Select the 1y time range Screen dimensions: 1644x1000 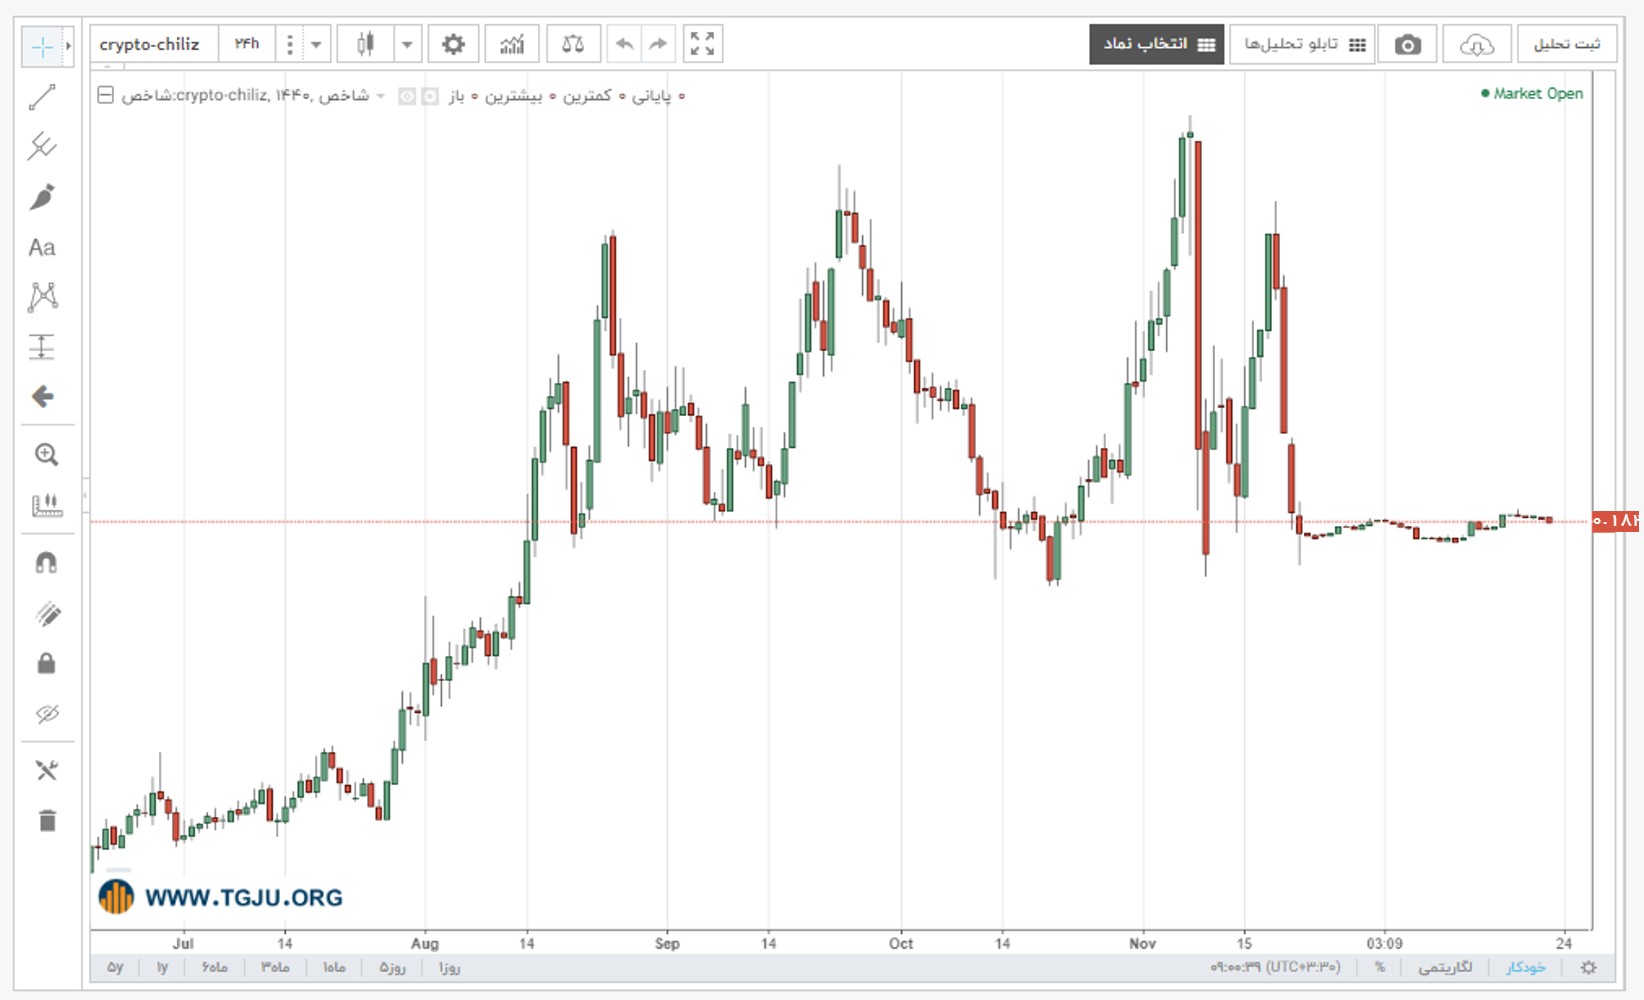click(162, 967)
